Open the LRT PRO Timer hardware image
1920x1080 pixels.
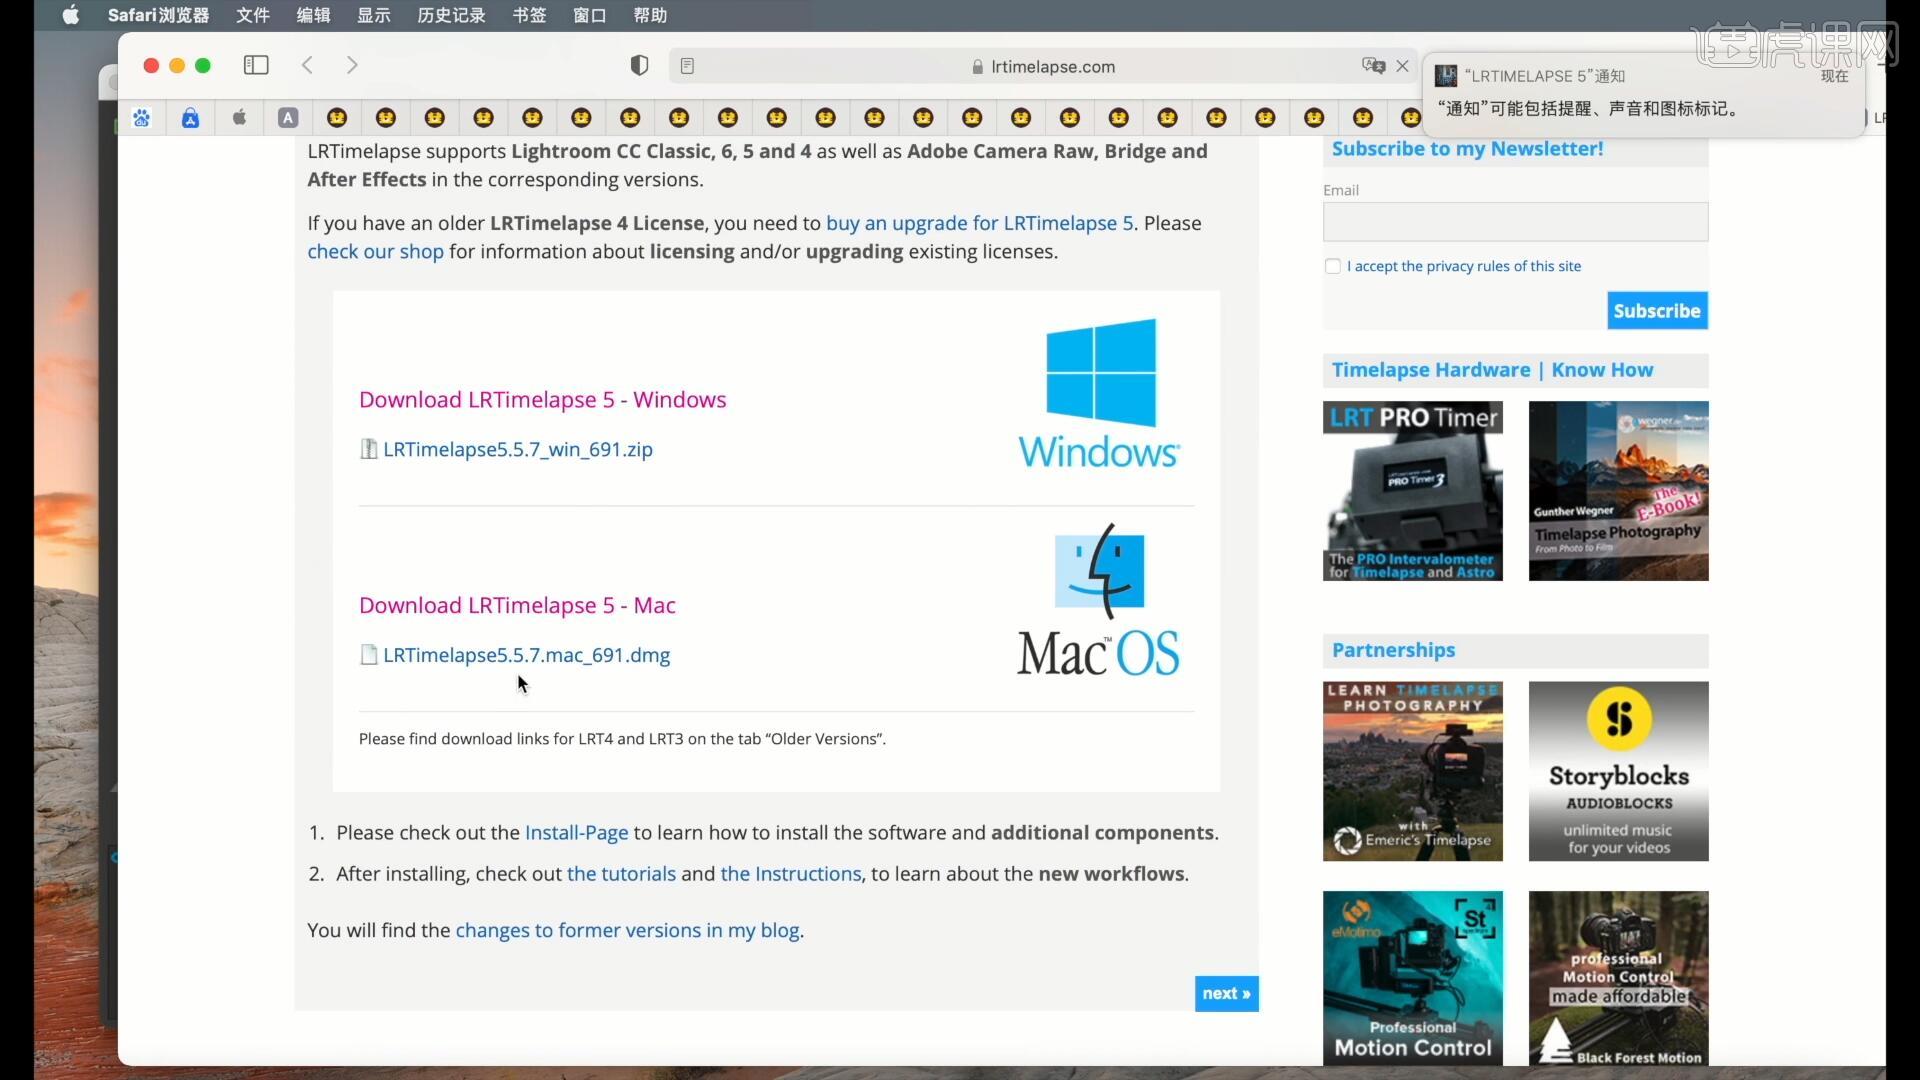[1412, 491]
